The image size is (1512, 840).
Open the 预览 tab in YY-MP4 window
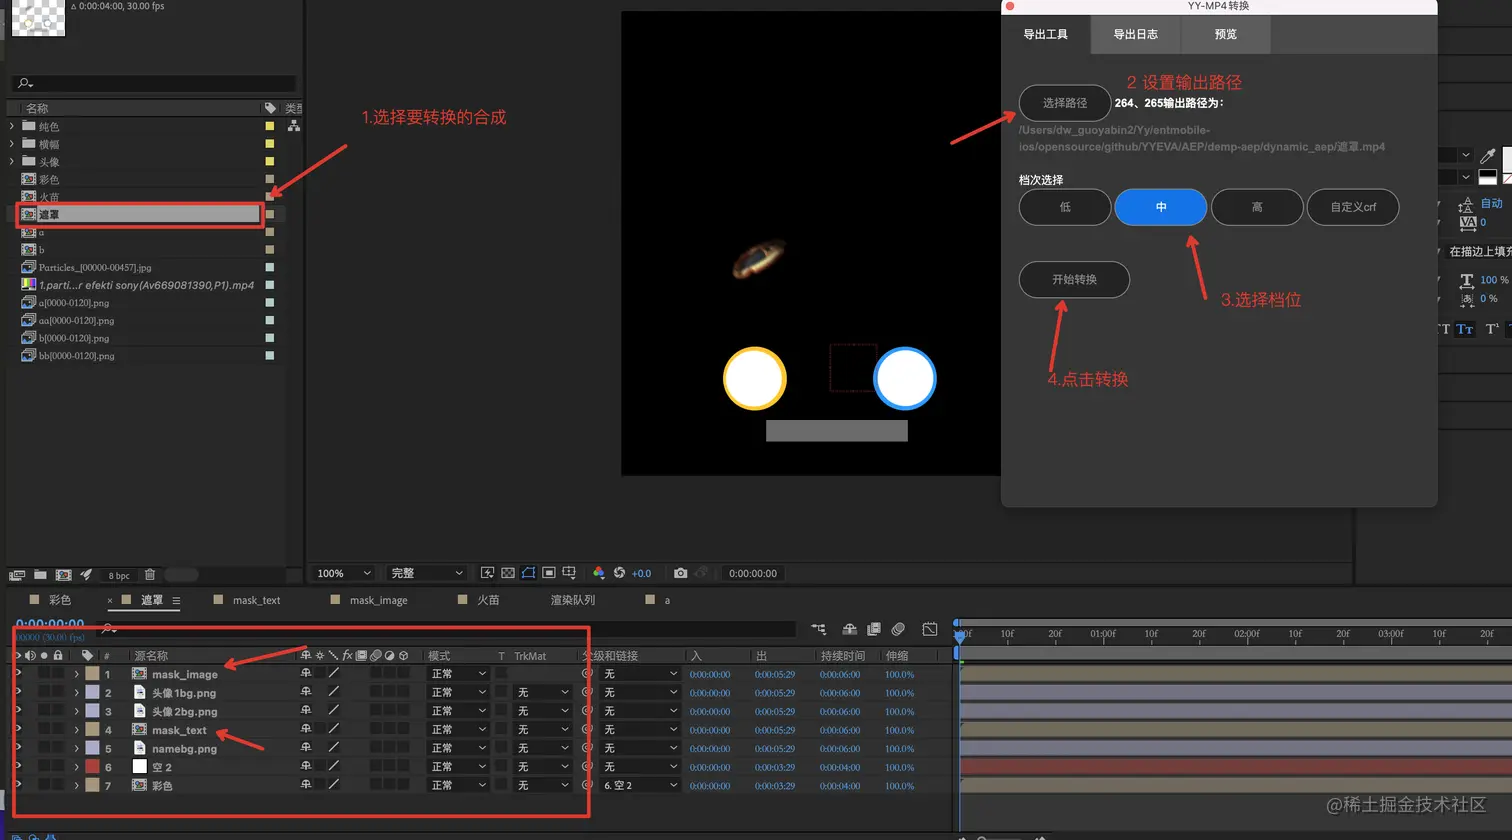click(x=1226, y=34)
